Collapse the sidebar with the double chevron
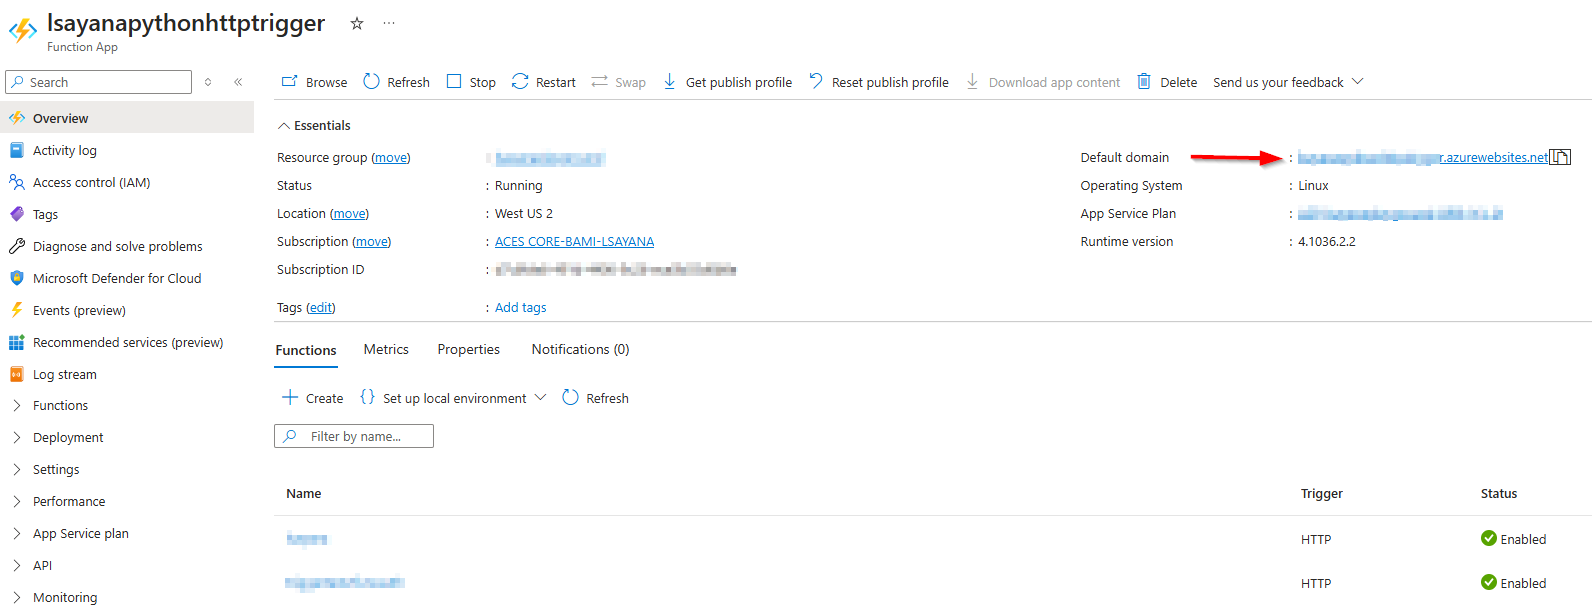The width and height of the screenshot is (1592, 608). tap(238, 82)
